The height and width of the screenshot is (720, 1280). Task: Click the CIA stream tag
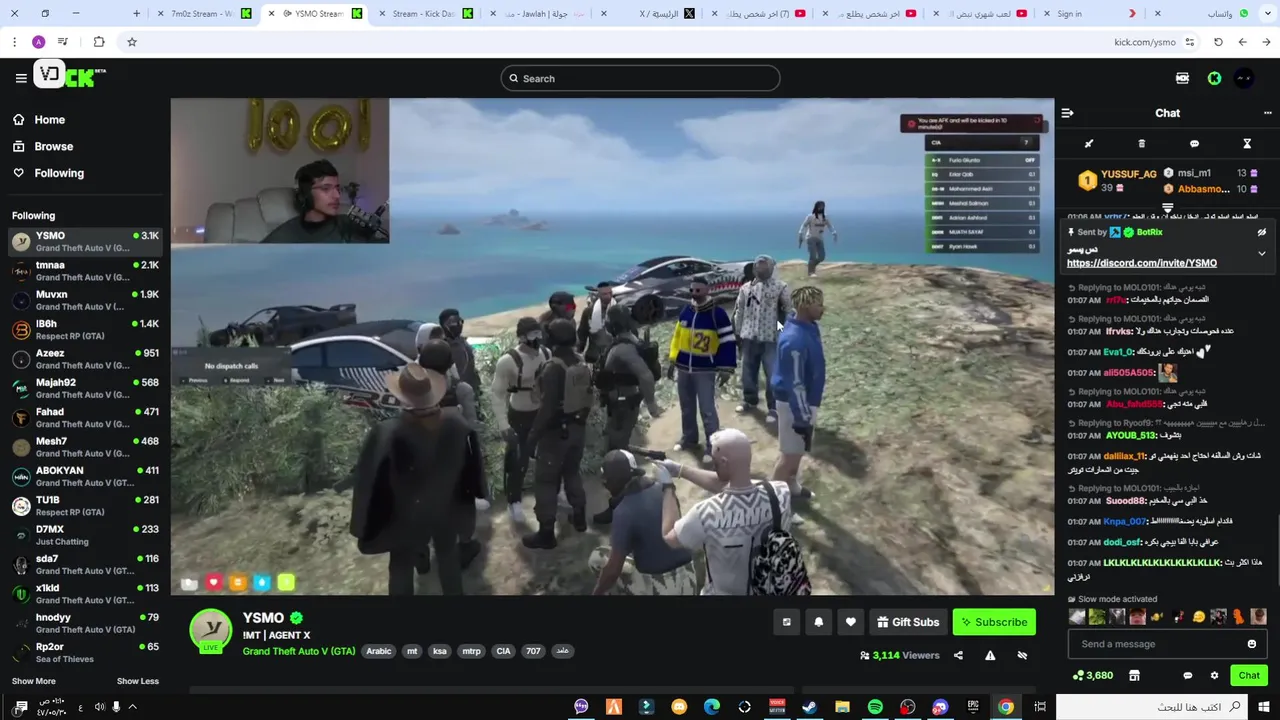click(x=503, y=651)
